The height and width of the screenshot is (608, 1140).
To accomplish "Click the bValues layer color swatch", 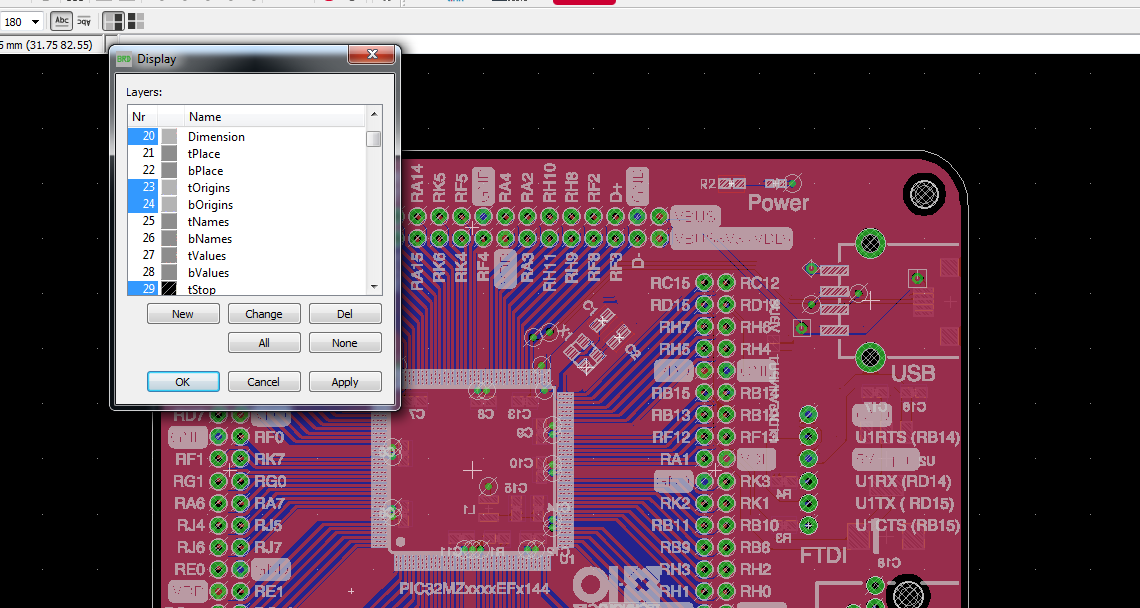I will (169, 272).
